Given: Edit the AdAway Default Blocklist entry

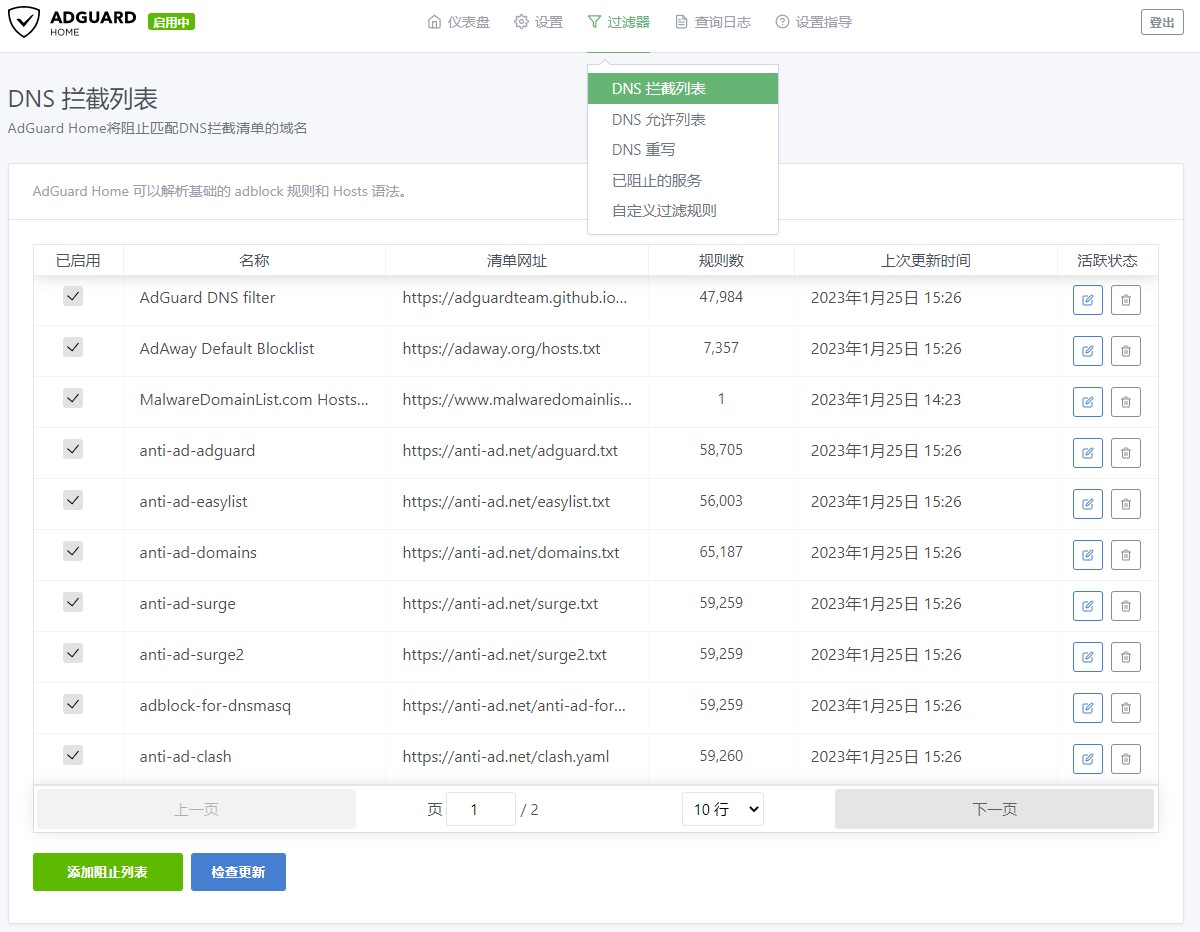Looking at the screenshot, I should click(1088, 351).
